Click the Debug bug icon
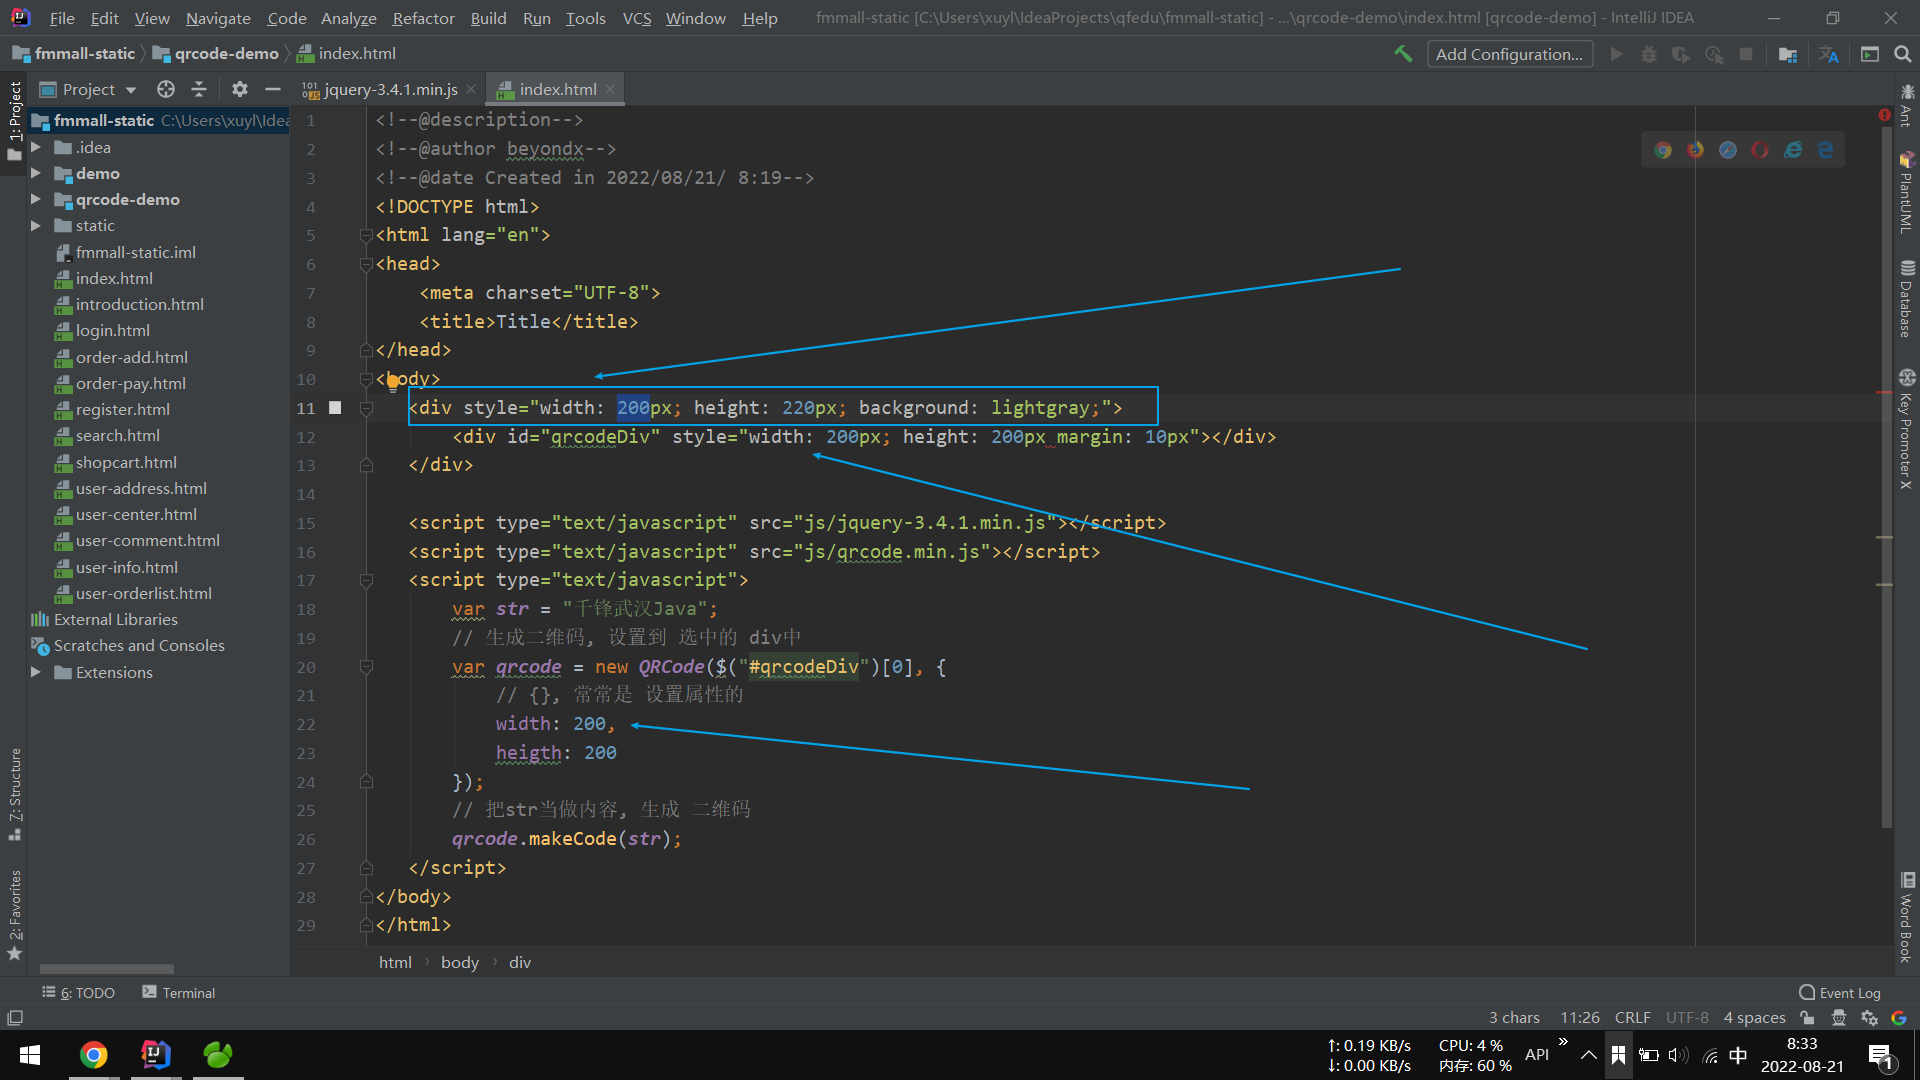Screen dimensions: 1920x1080 [x=1649, y=54]
